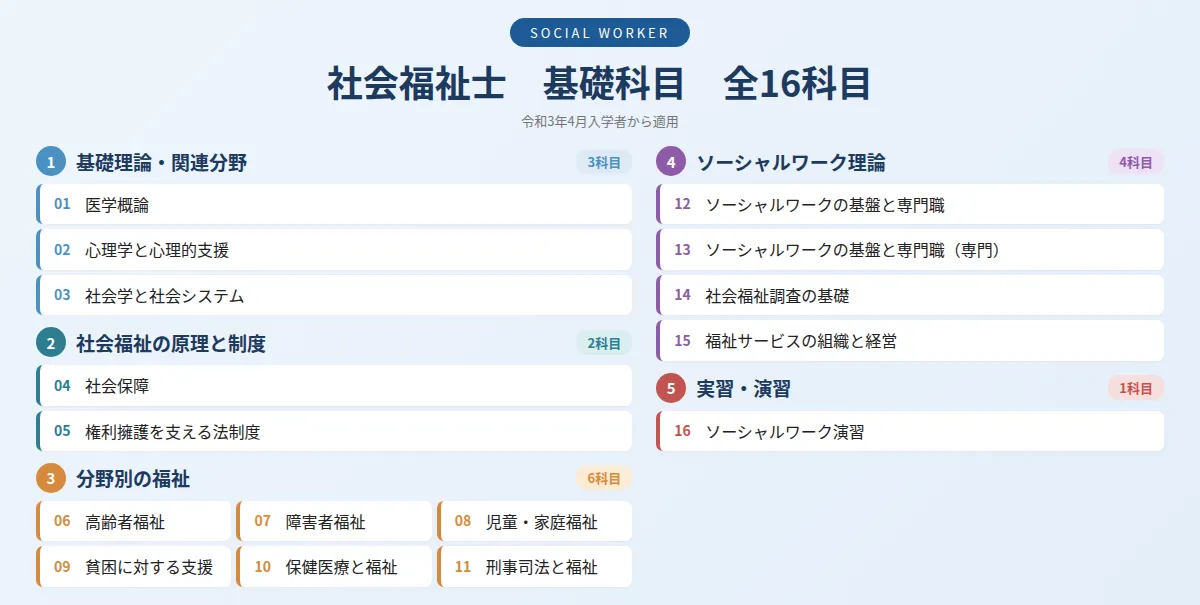Click the subtitle 令和3年4月入学者から適用

point(600,122)
